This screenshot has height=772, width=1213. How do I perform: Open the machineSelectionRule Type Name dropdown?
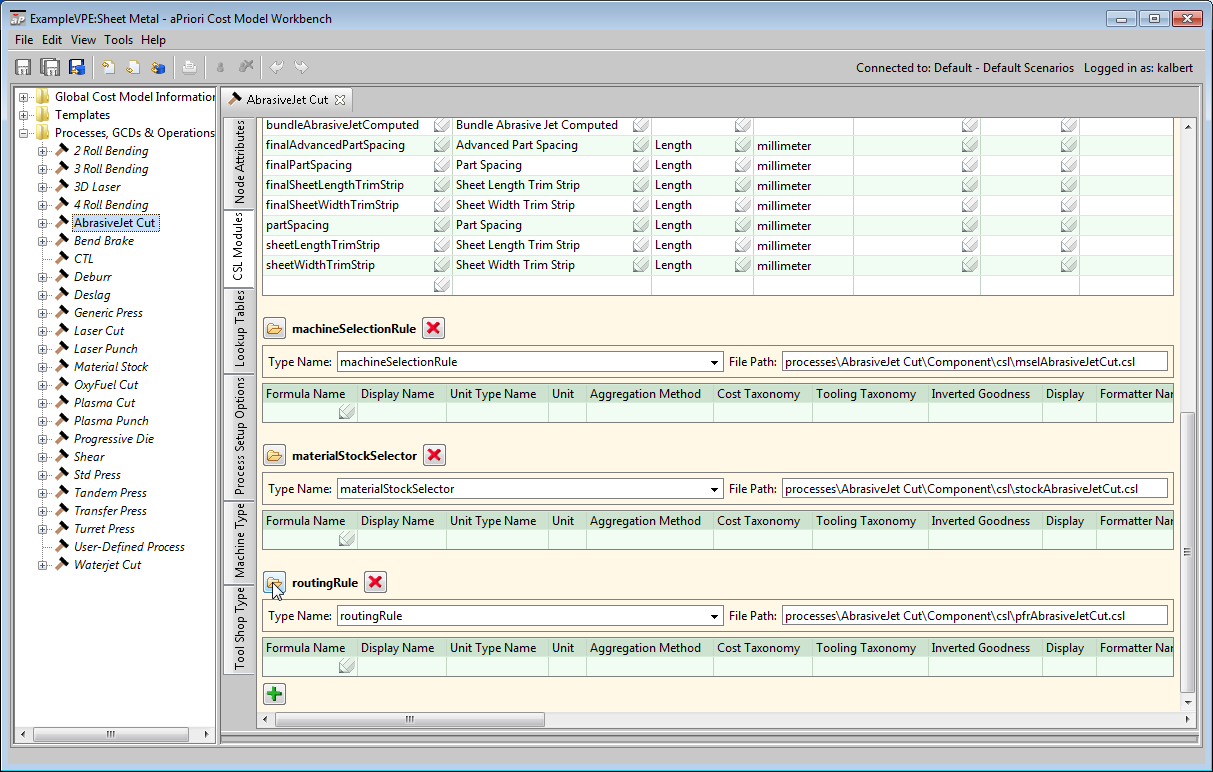click(714, 362)
